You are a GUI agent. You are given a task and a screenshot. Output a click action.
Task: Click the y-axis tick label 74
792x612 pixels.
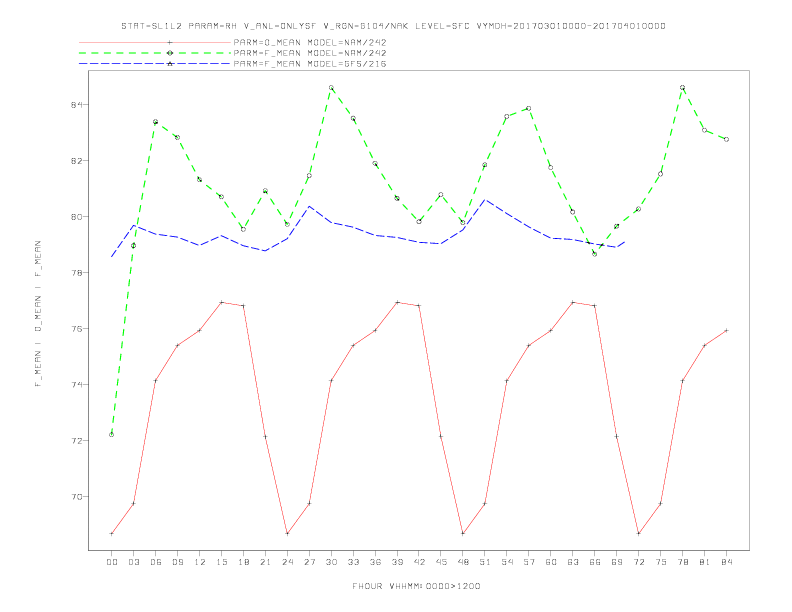pyautogui.click(x=76, y=385)
